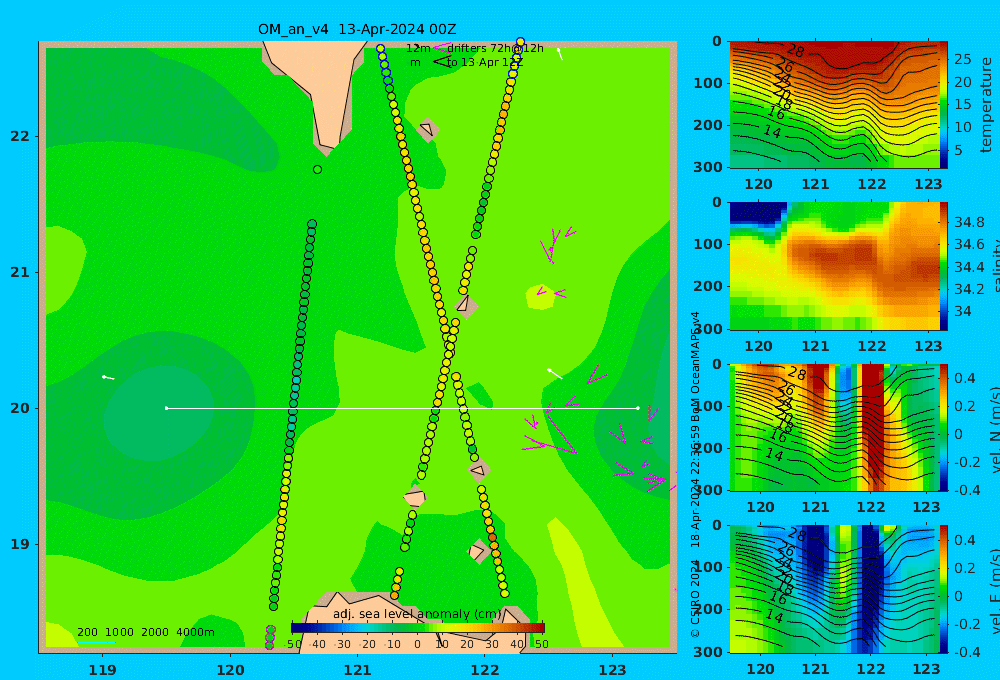
Task: Select the 'drifters 72h@12h' legend text
Action: (495, 48)
